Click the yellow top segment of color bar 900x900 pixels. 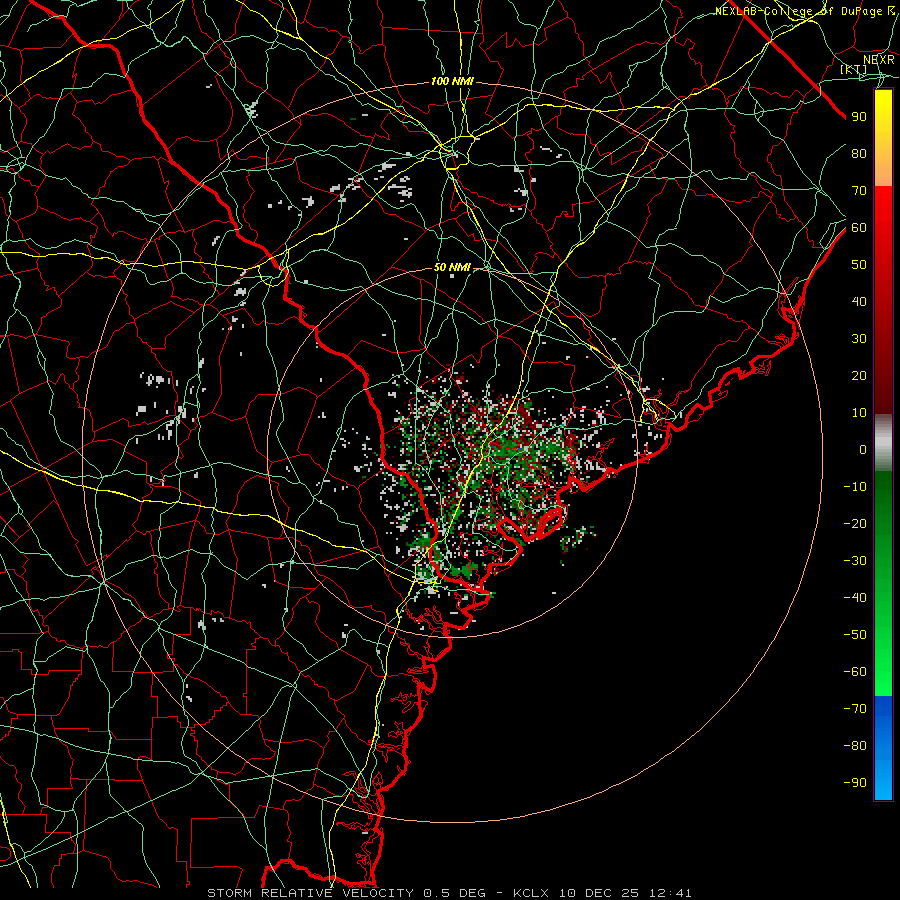883,138
